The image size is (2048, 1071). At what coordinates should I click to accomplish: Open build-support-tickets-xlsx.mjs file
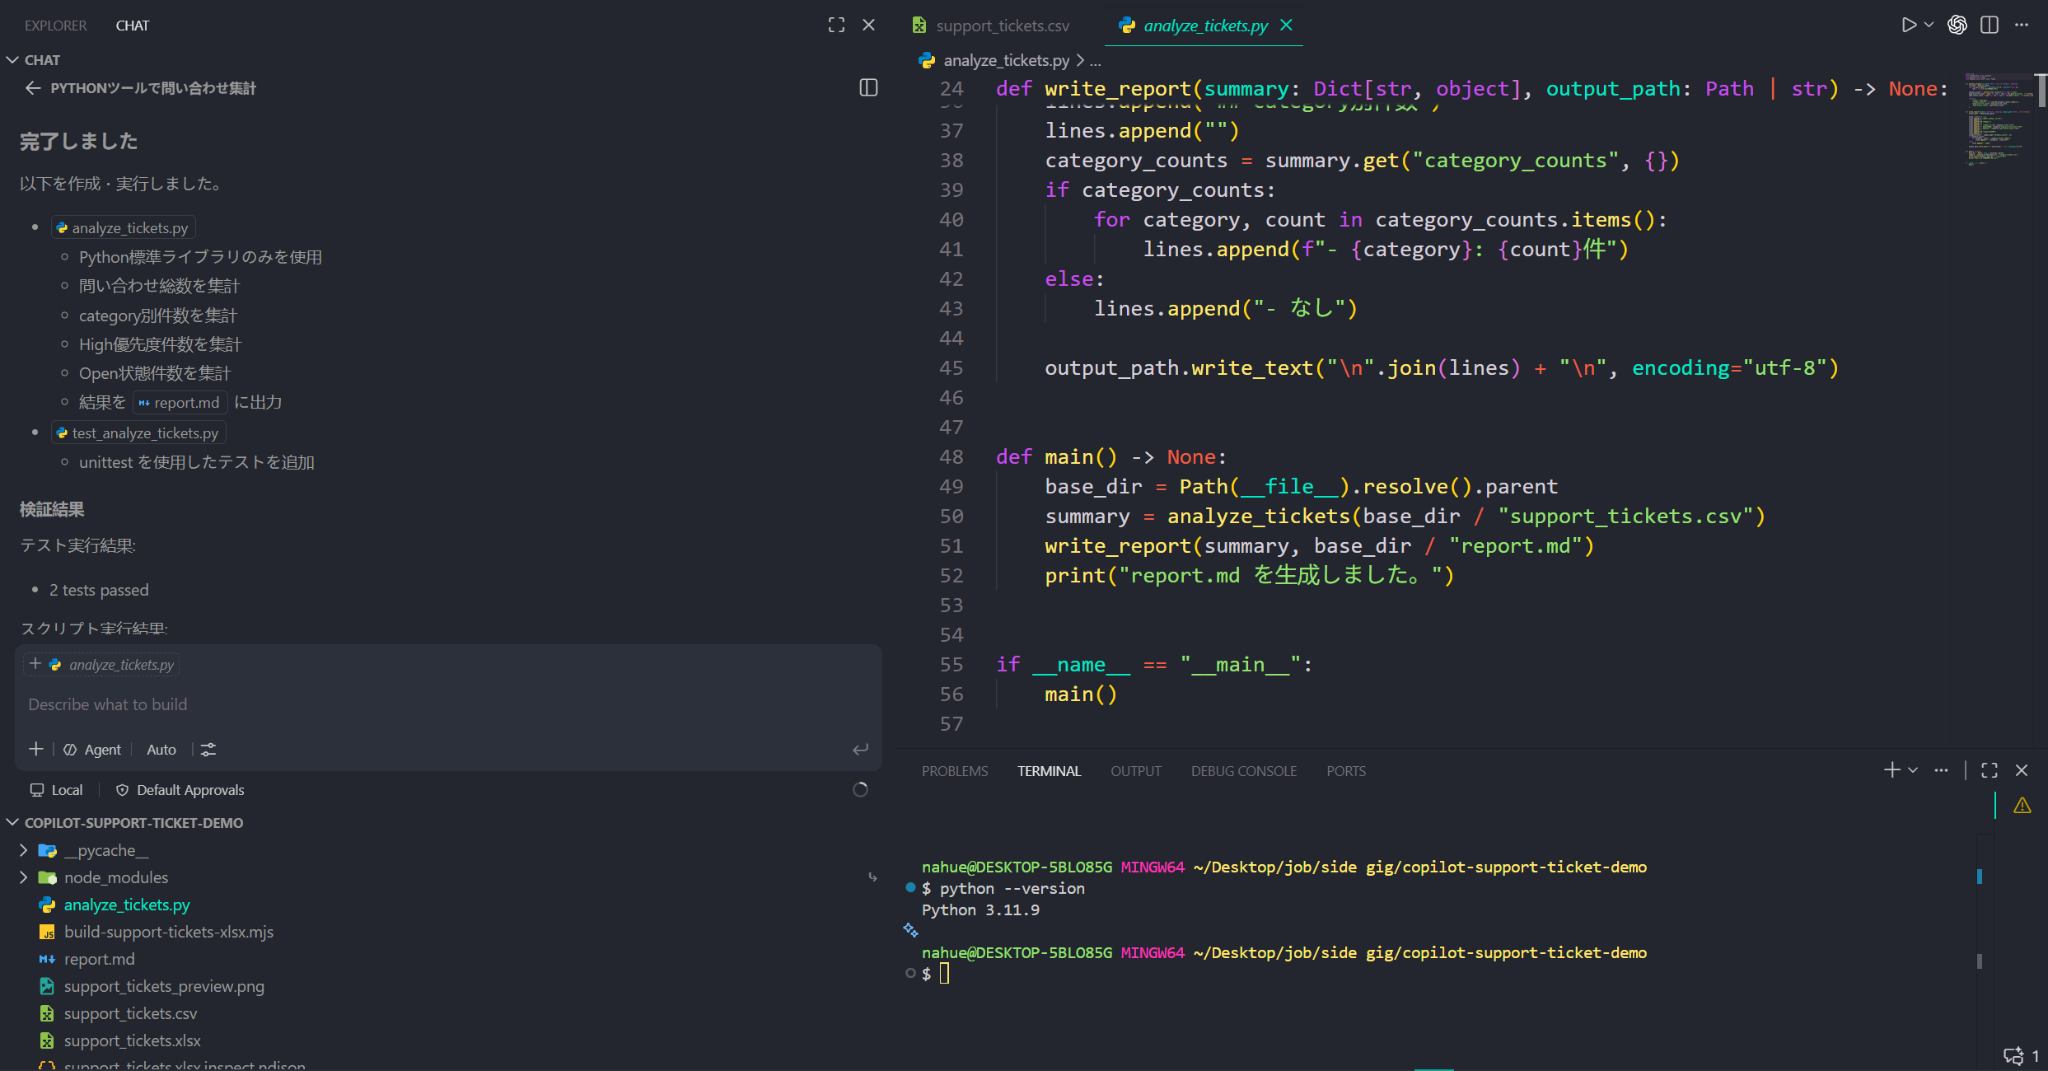pyautogui.click(x=168, y=932)
